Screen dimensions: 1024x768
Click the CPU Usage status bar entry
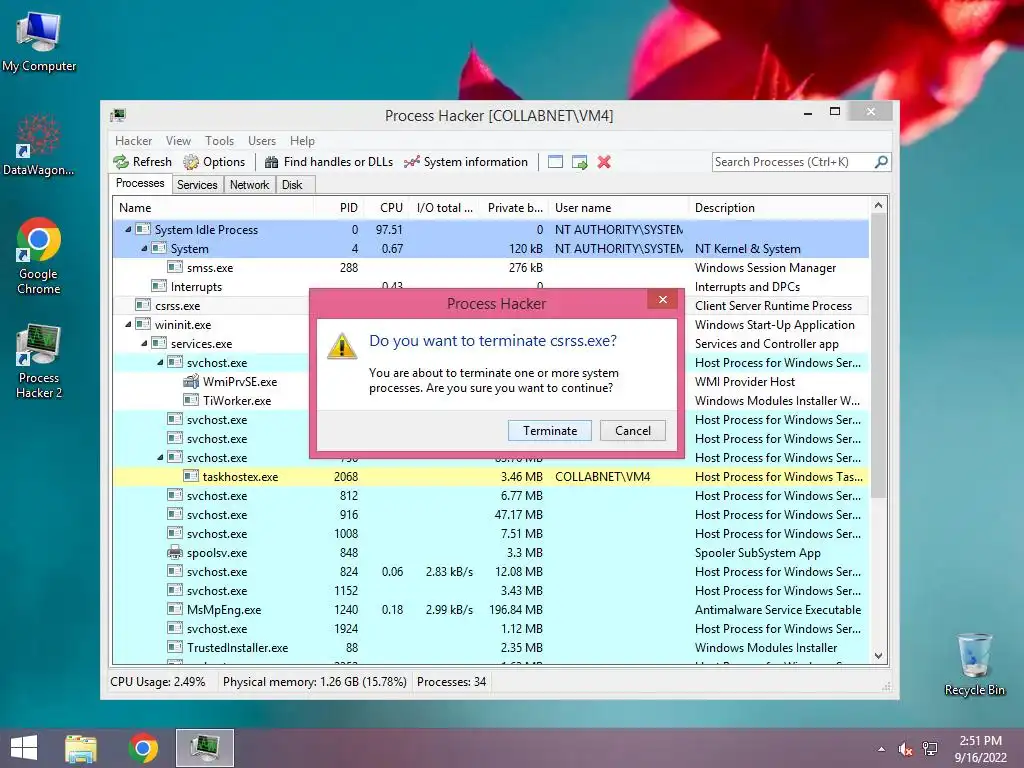[x=157, y=682]
